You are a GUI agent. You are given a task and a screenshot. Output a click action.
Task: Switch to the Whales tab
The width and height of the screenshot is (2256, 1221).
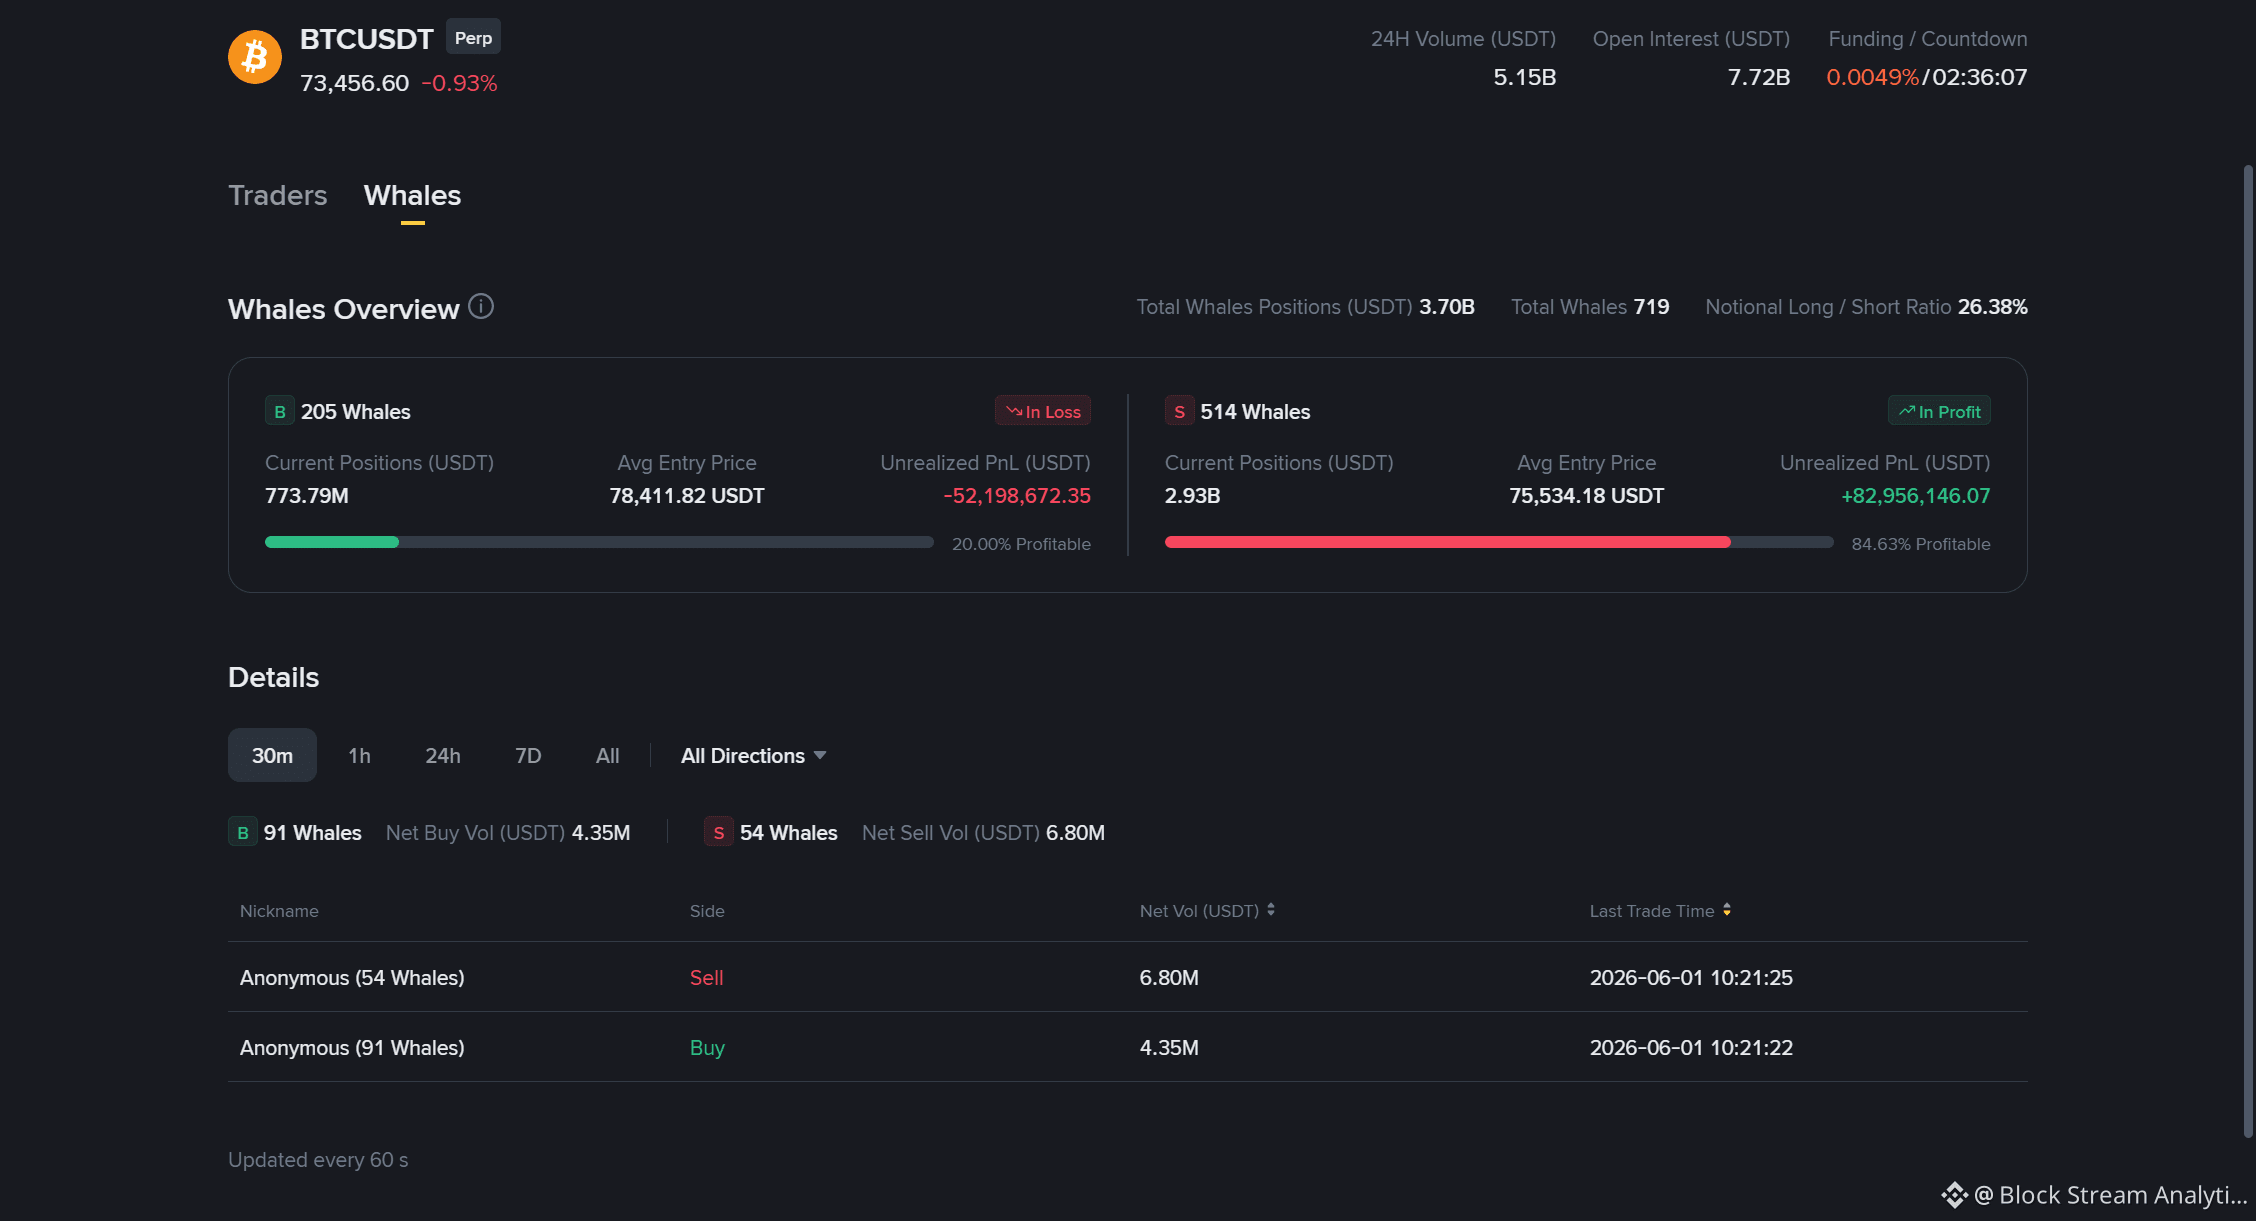tap(412, 195)
